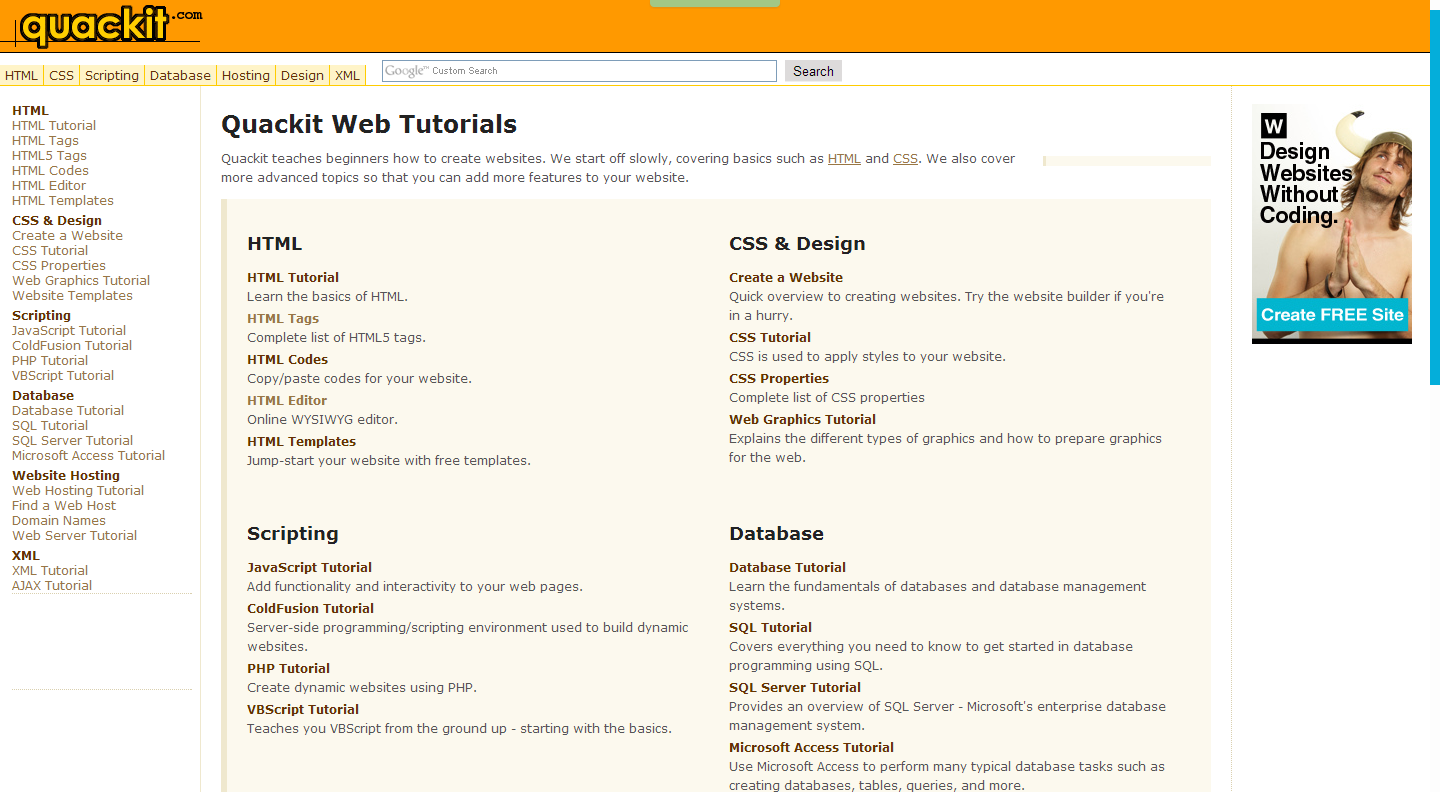Viewport: 1440px width, 792px height.
Task: Open Microsoft Access Tutorial in the sidebar
Action: (88, 456)
